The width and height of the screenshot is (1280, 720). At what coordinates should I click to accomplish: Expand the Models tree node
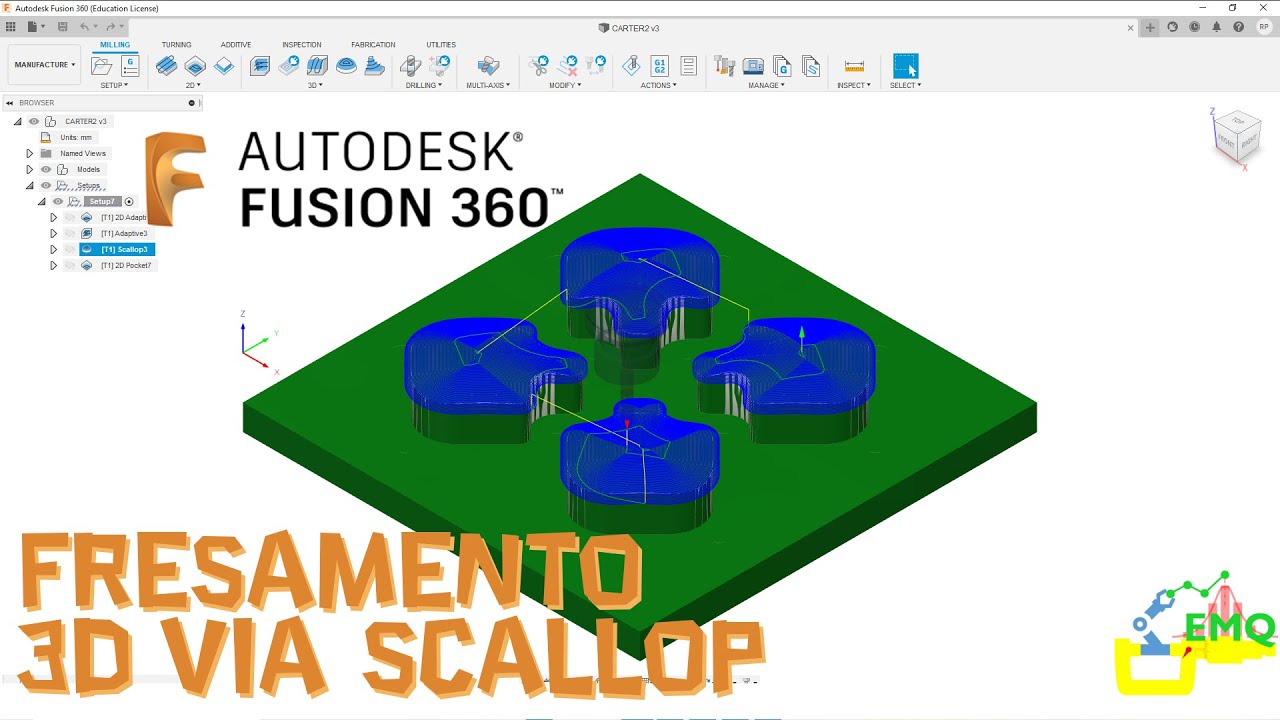(29, 169)
